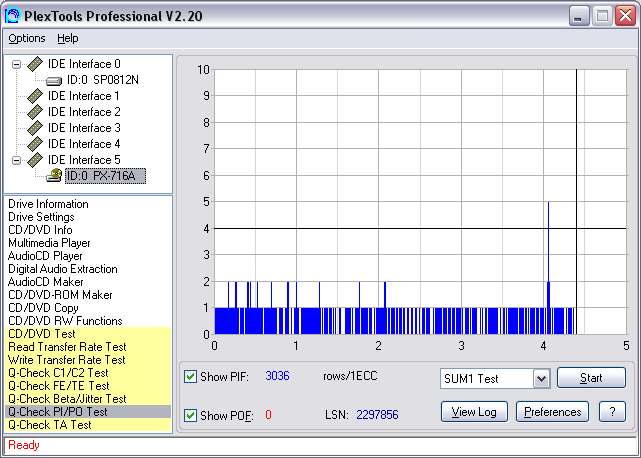This screenshot has height=458, width=641.
Task: Collapse the IDE Interface 5 tree node
Action: point(16,160)
